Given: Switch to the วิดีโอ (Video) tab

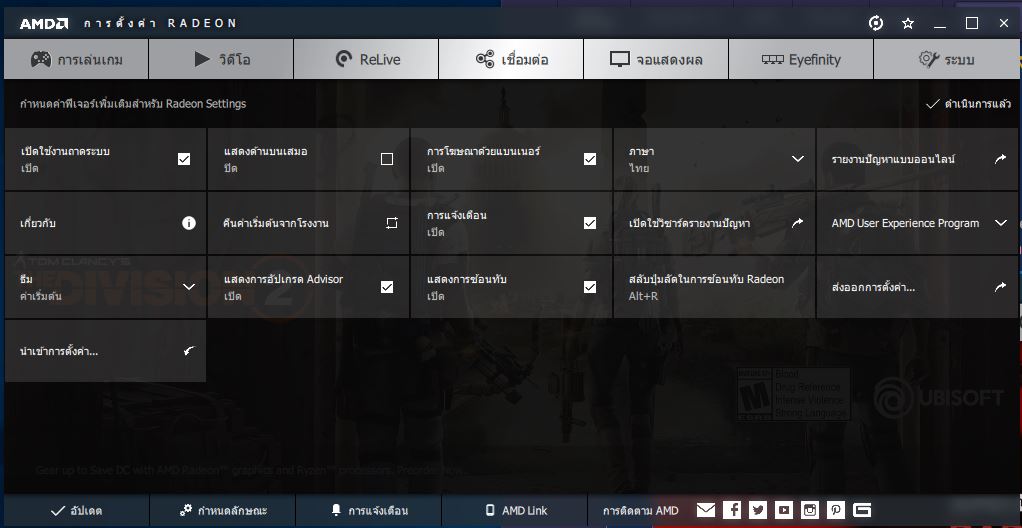Looking at the screenshot, I should 221,59.
